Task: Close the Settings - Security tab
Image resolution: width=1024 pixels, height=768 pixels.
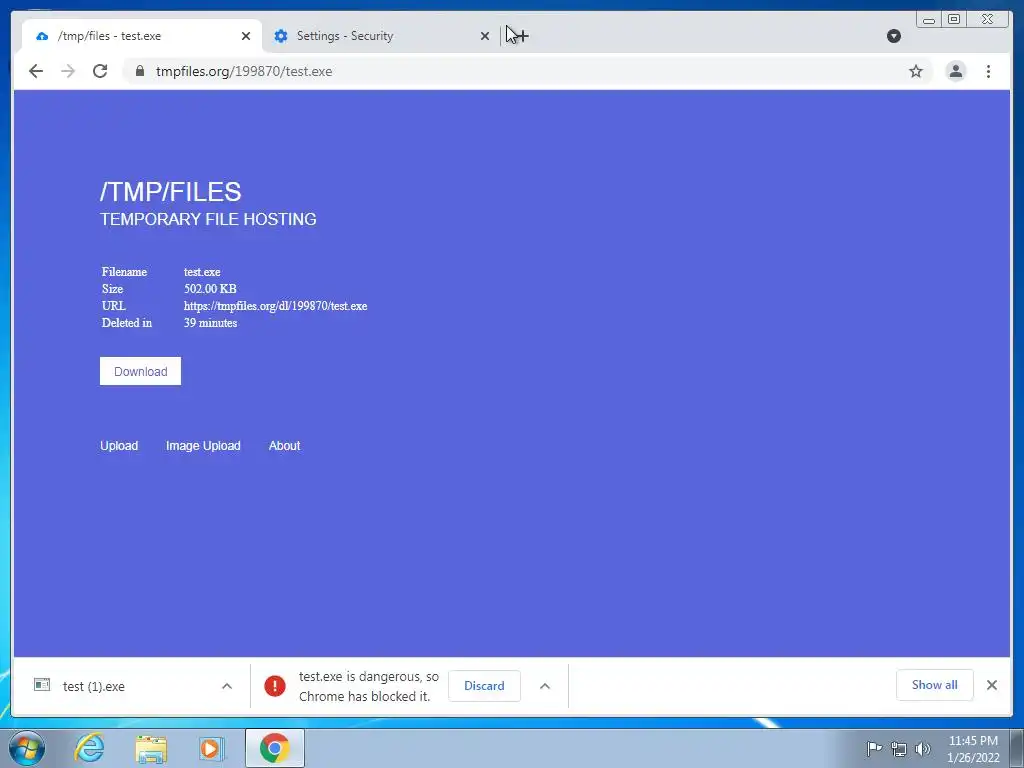Action: click(x=485, y=36)
